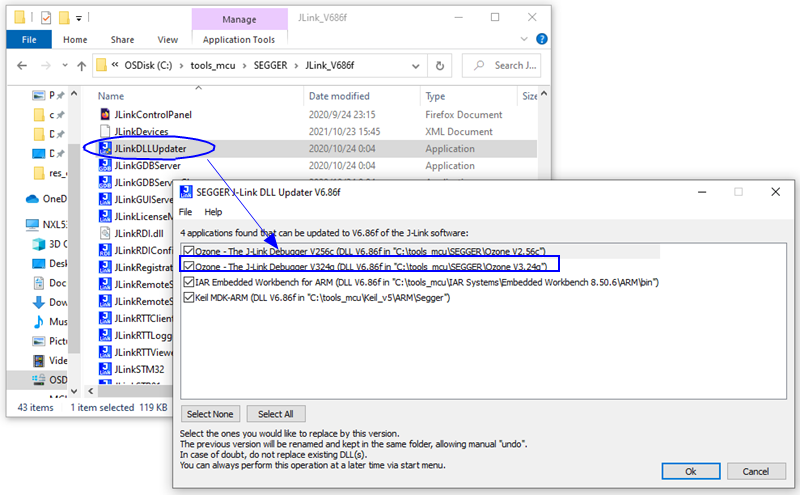Select JLinkSTM32 application icon

pos(105,369)
